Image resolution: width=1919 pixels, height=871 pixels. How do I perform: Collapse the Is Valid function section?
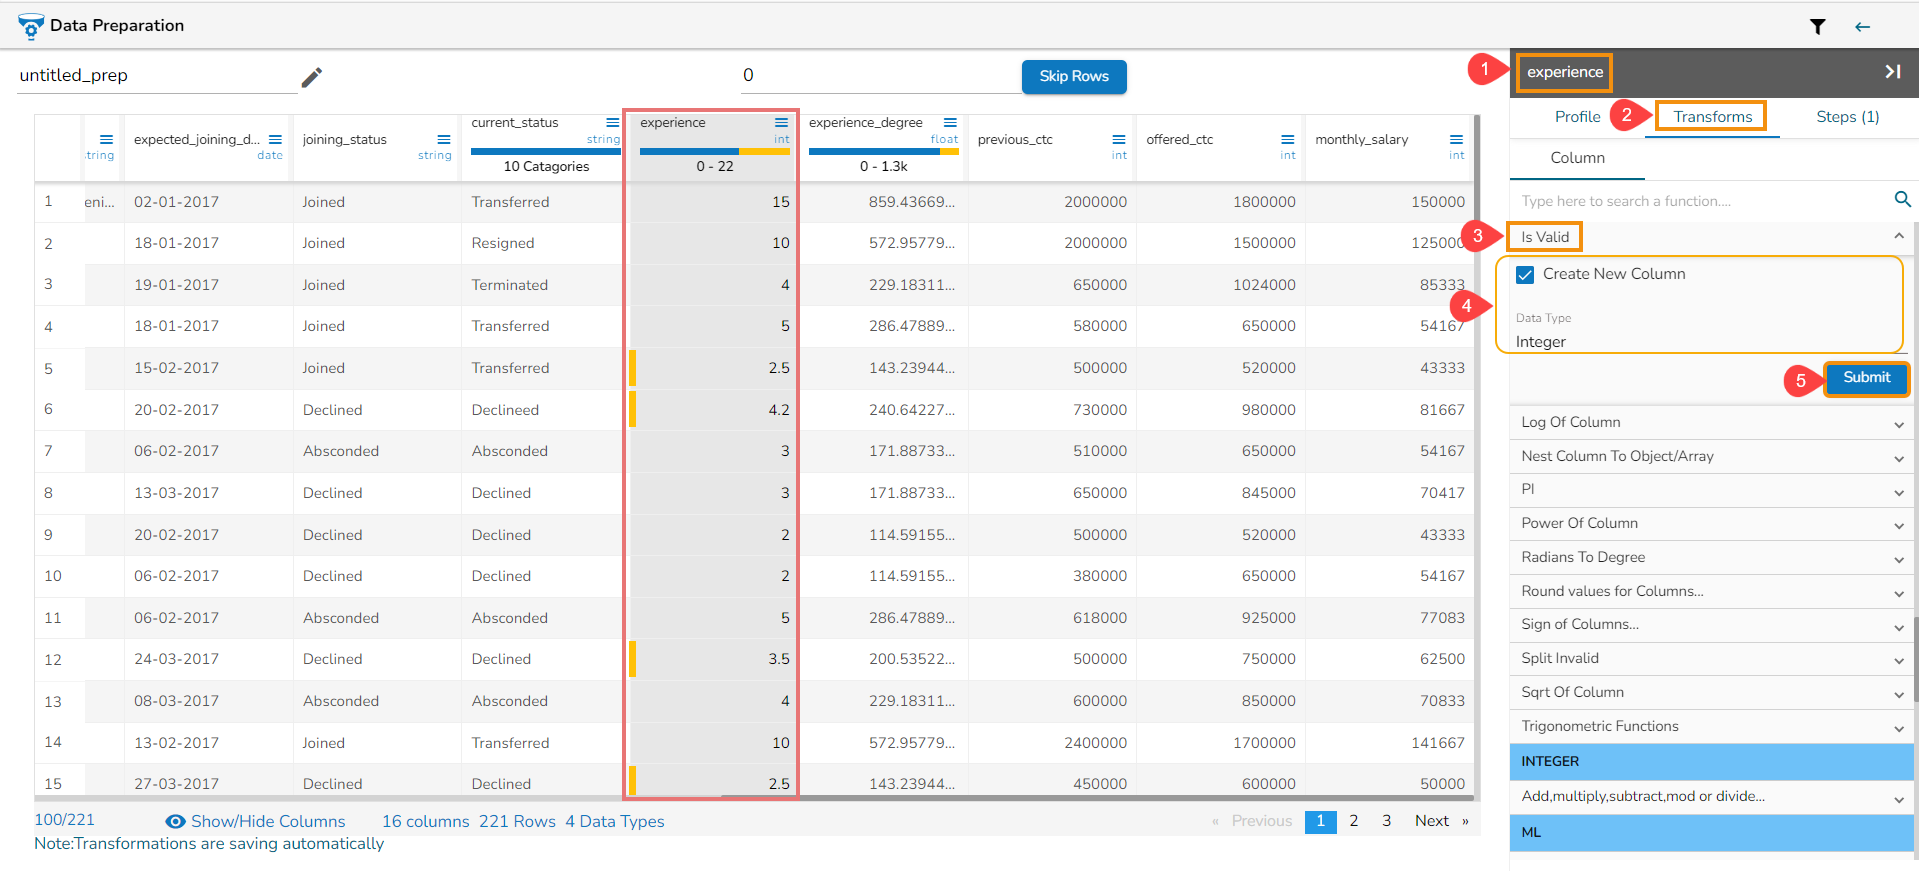pos(1897,237)
